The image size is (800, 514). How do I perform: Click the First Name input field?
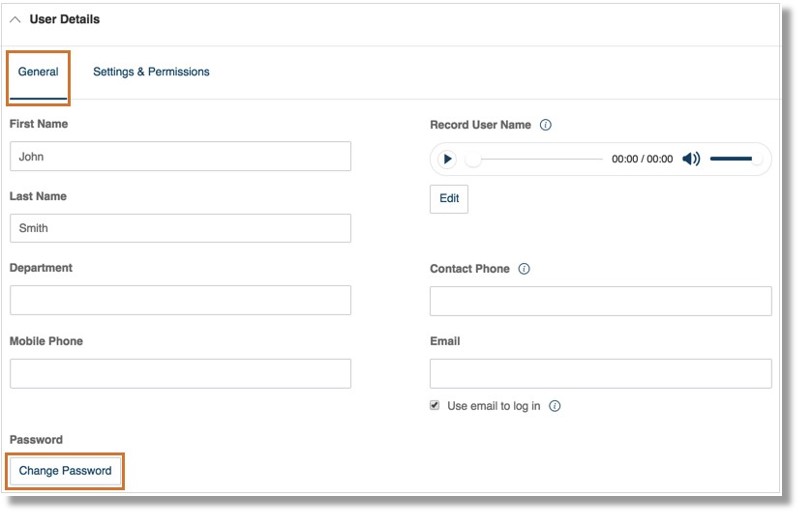(180, 157)
